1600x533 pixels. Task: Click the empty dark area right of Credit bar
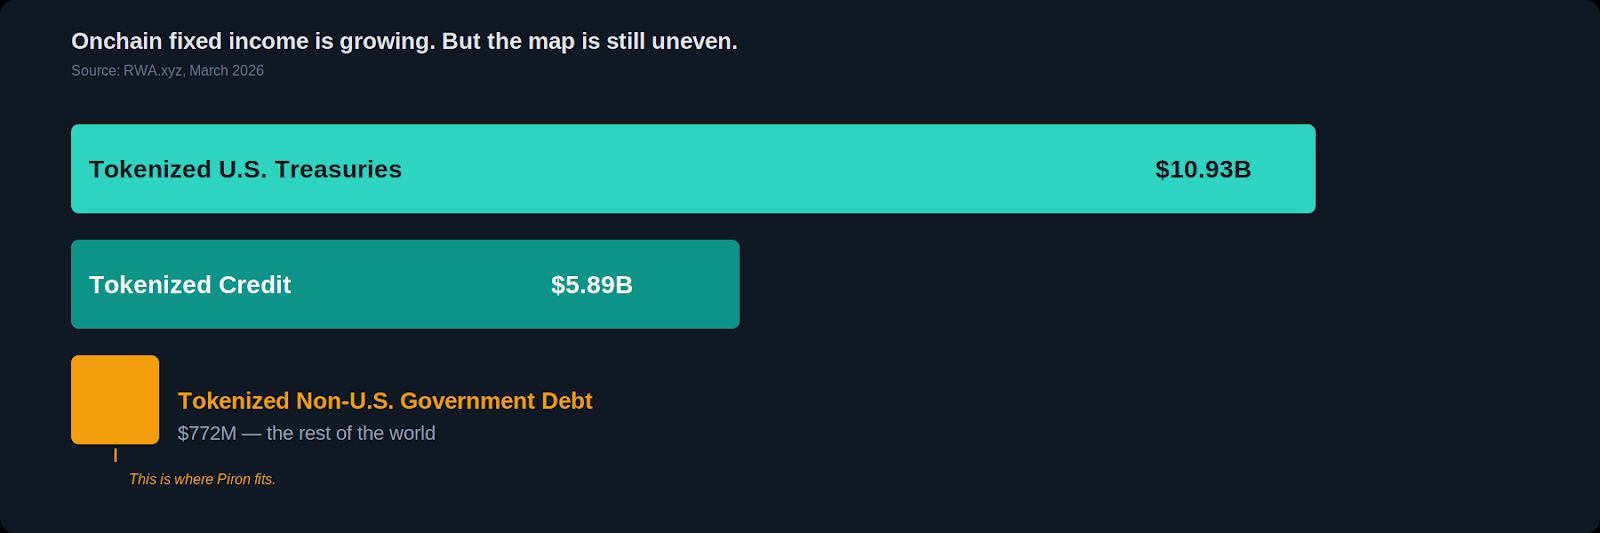[1100, 285]
